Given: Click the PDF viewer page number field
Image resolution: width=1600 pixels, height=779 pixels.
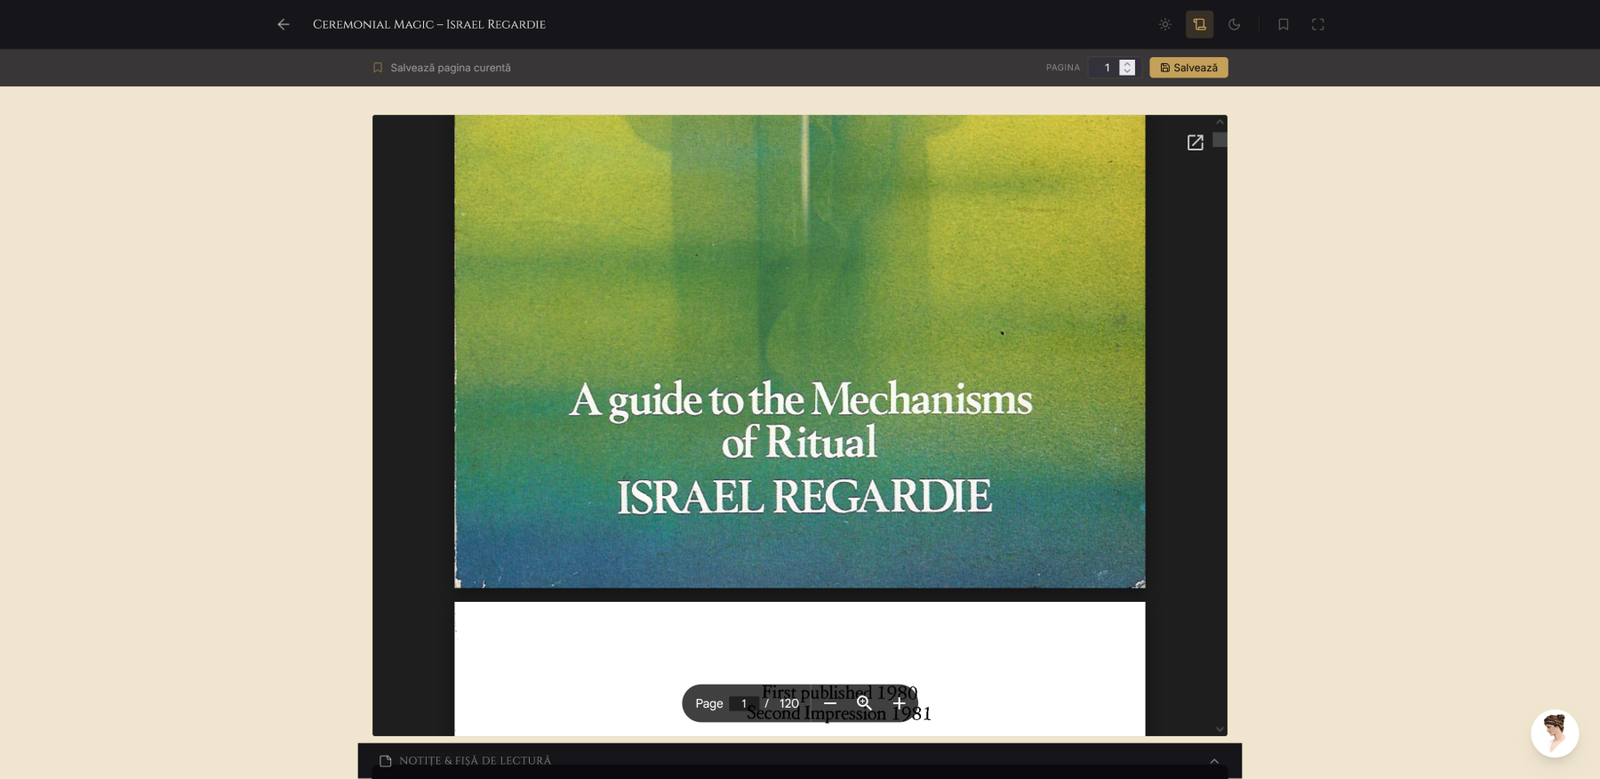Looking at the screenshot, I should point(744,704).
